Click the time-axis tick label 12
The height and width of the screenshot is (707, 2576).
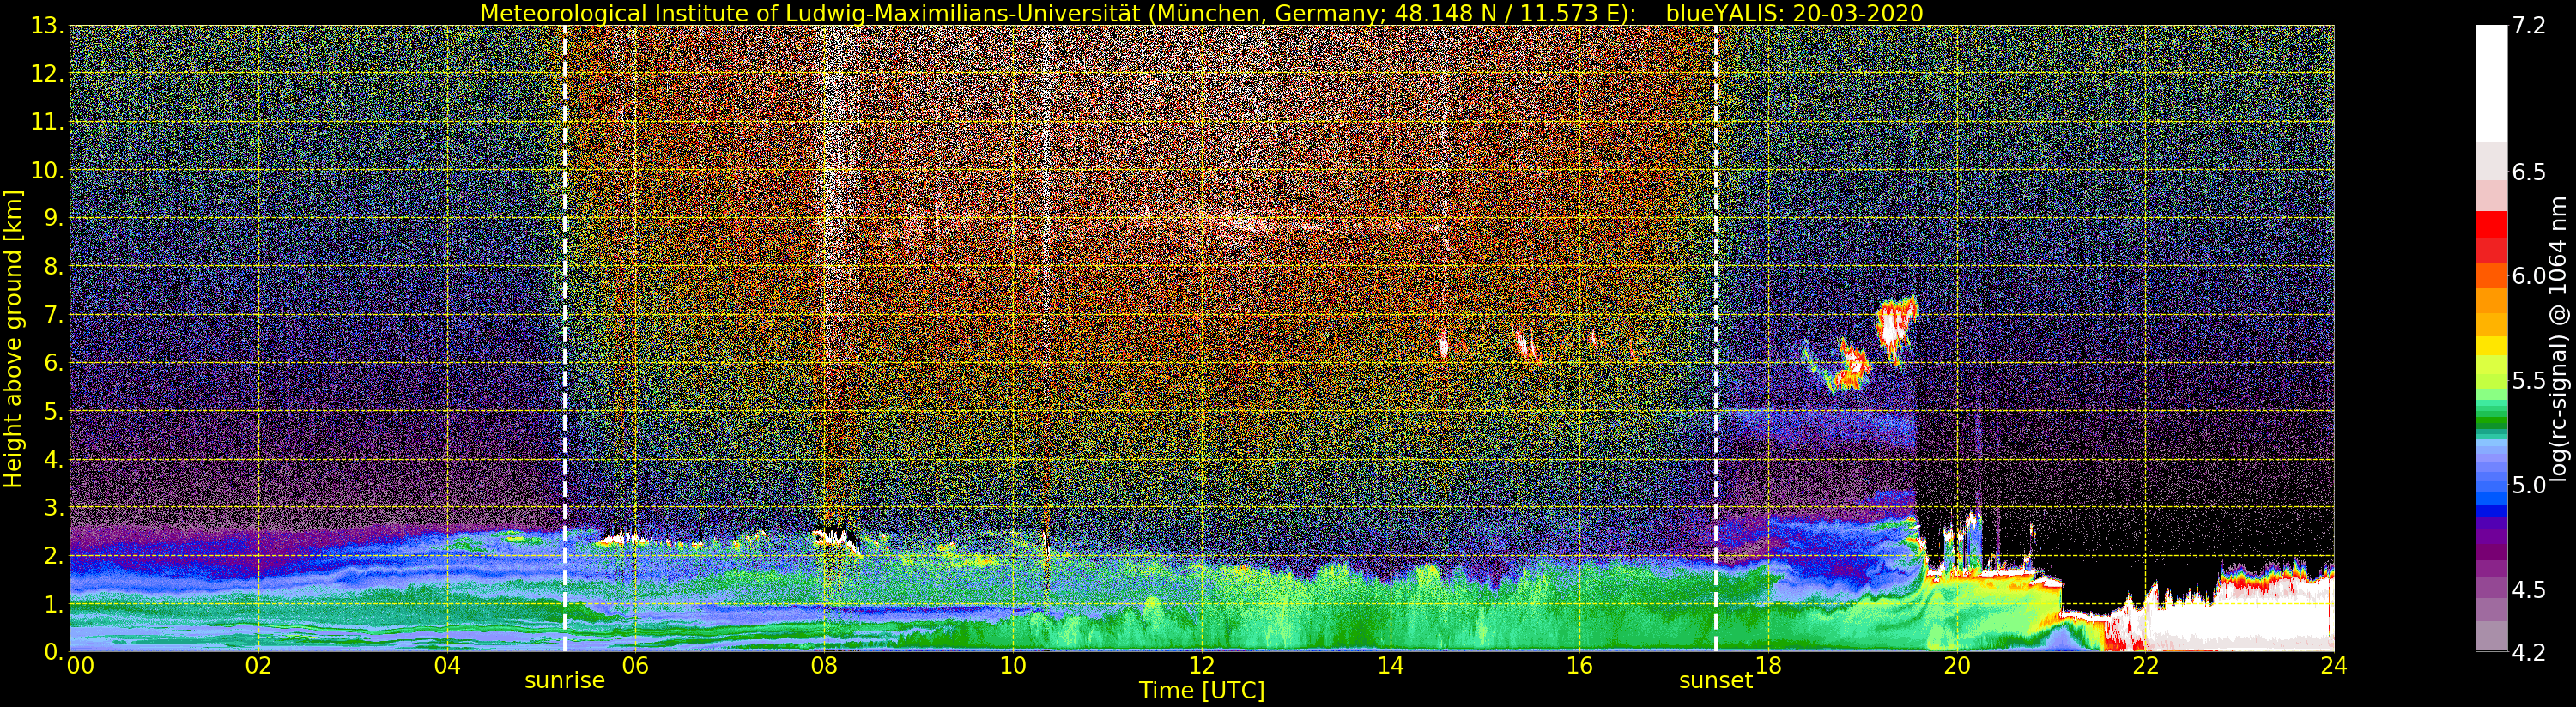click(x=1202, y=666)
